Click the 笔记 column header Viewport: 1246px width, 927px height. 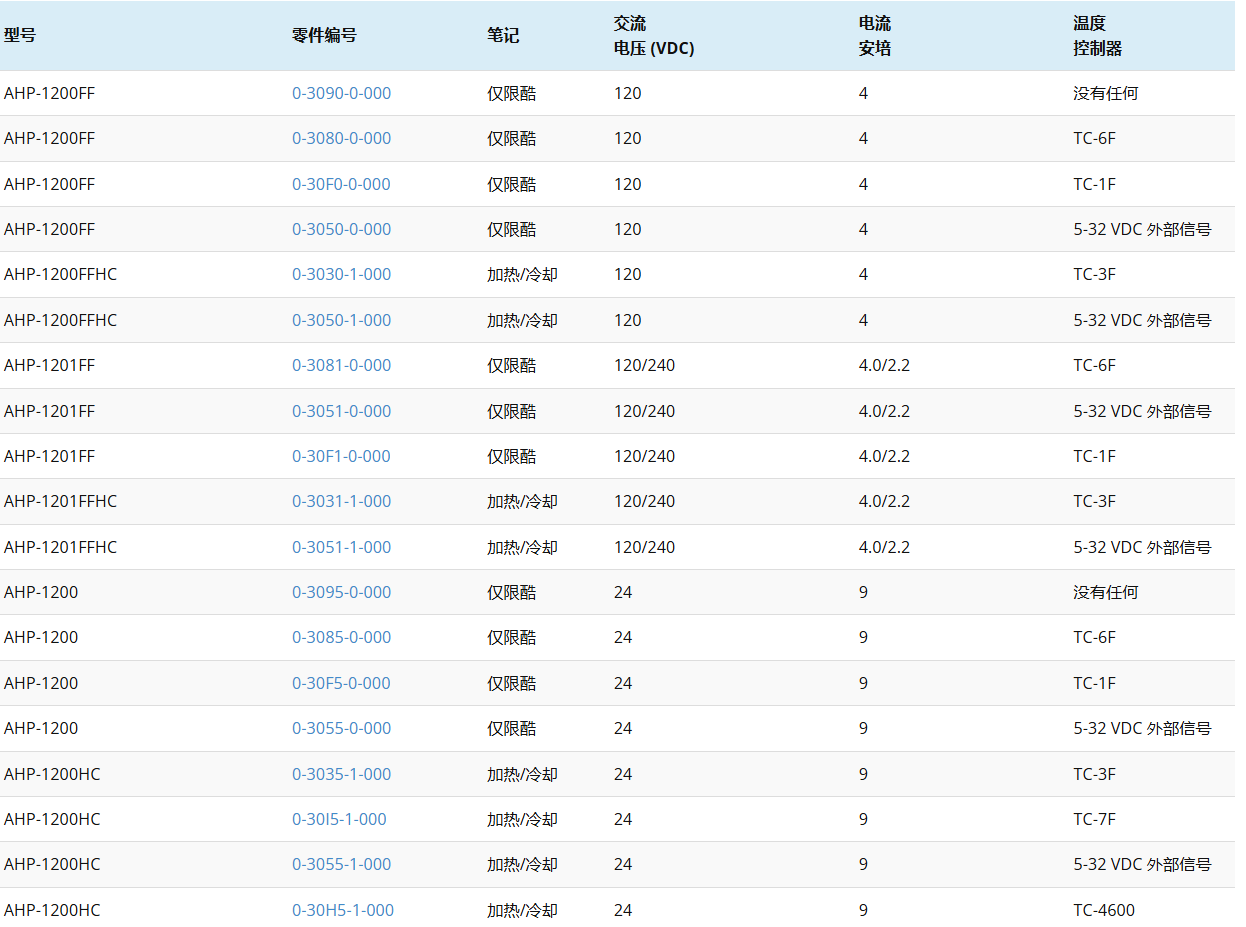pyautogui.click(x=503, y=35)
